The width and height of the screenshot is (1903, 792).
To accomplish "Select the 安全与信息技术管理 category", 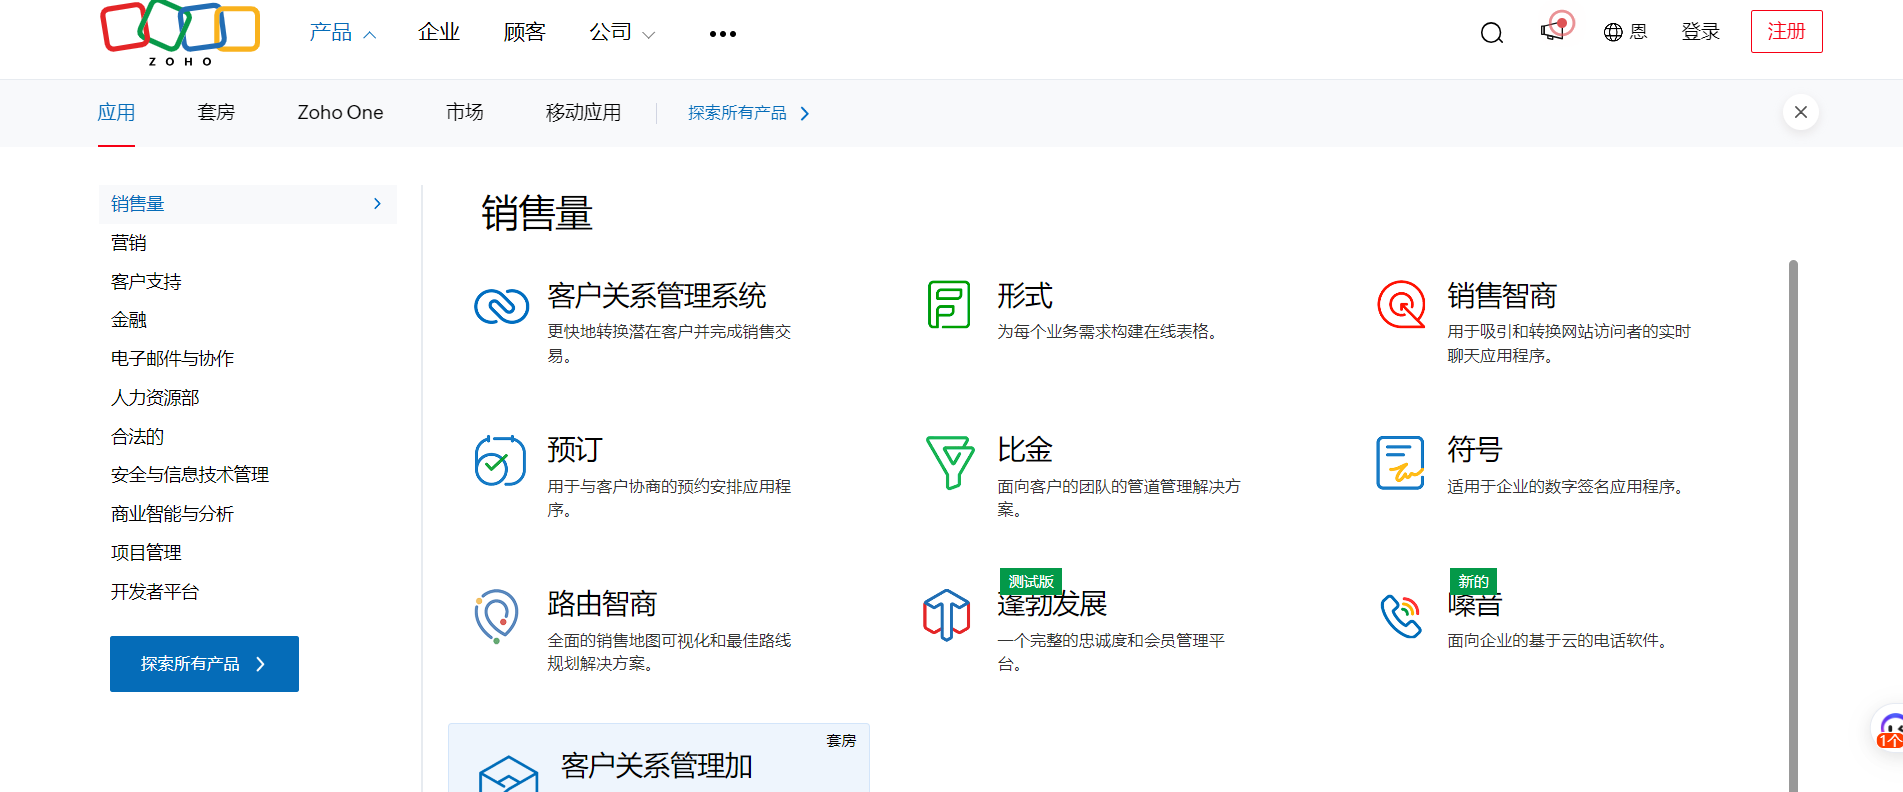I will tap(190, 475).
